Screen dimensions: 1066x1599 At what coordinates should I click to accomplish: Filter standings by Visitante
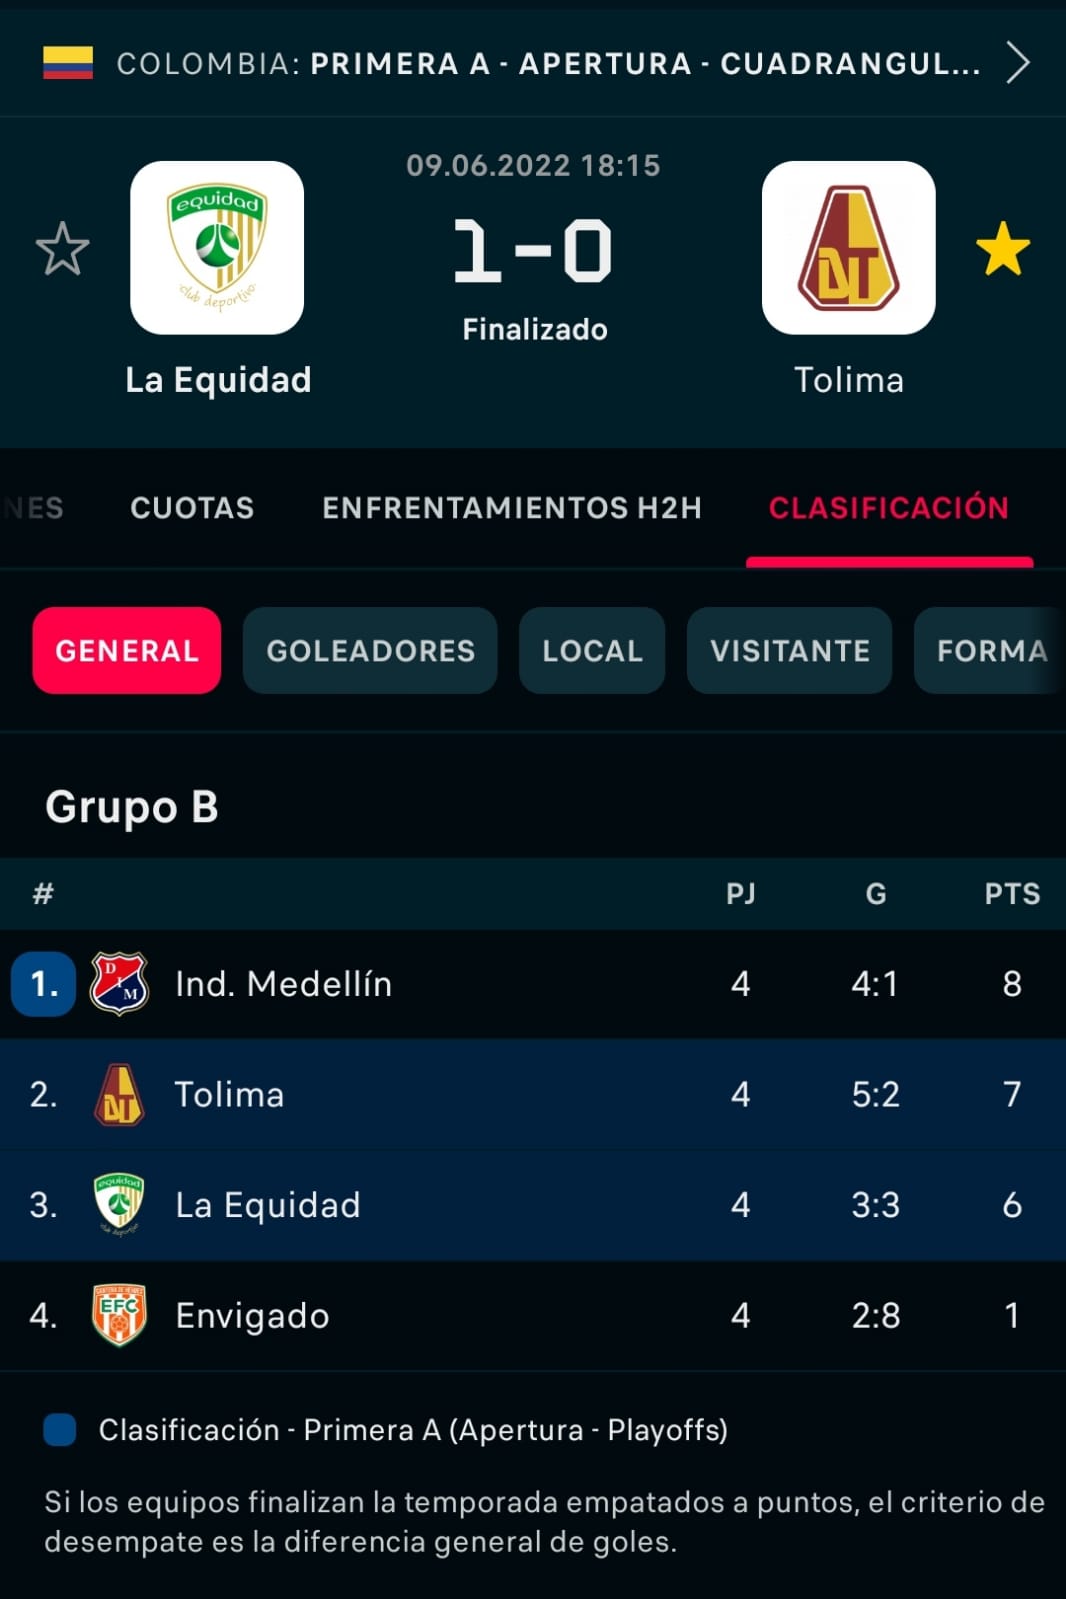tap(789, 651)
